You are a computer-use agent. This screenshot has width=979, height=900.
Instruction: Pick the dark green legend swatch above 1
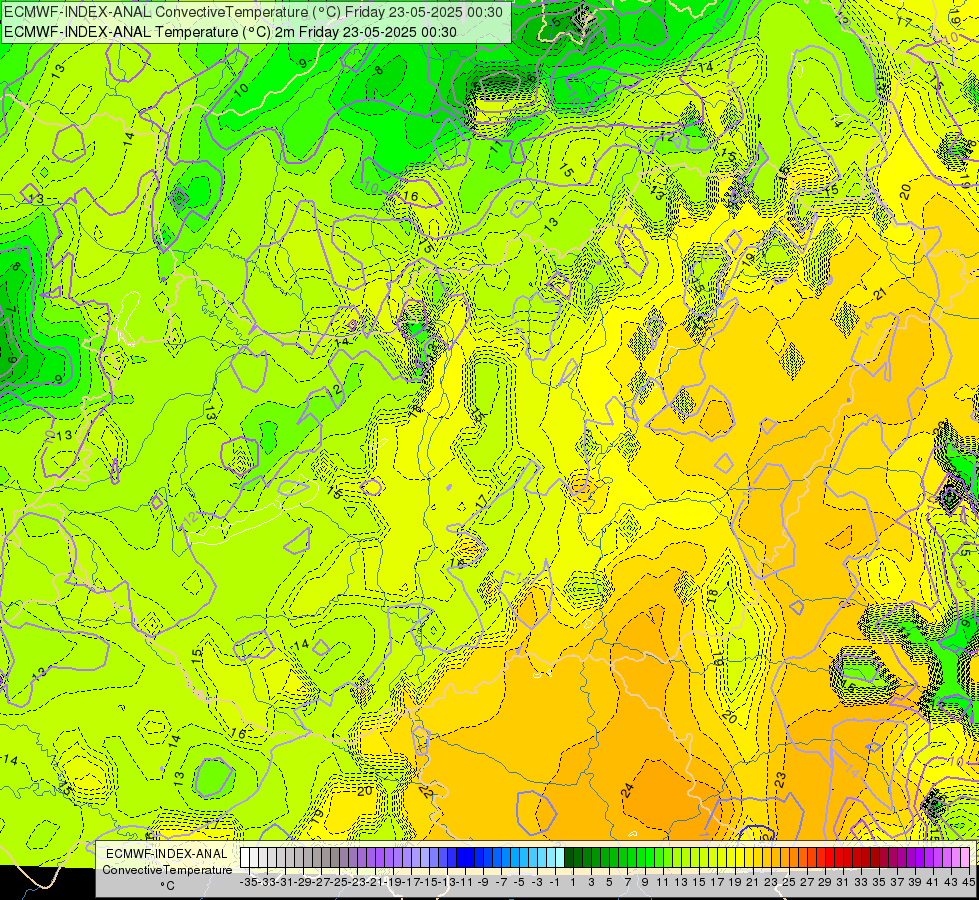tap(569, 857)
